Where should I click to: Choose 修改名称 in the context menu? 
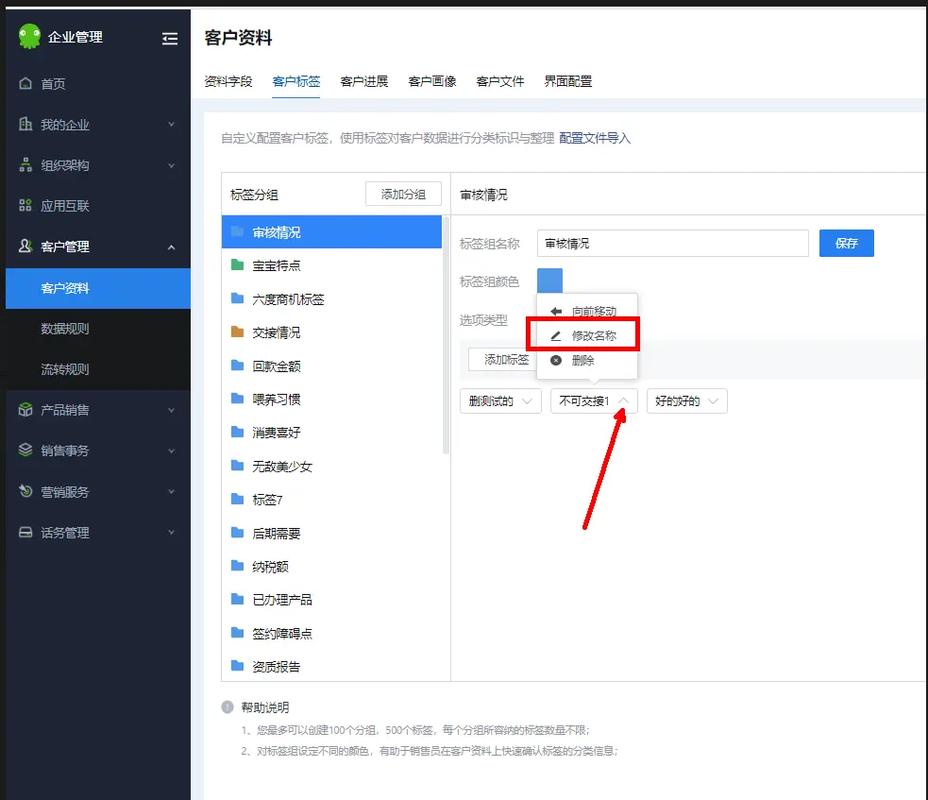click(x=587, y=334)
